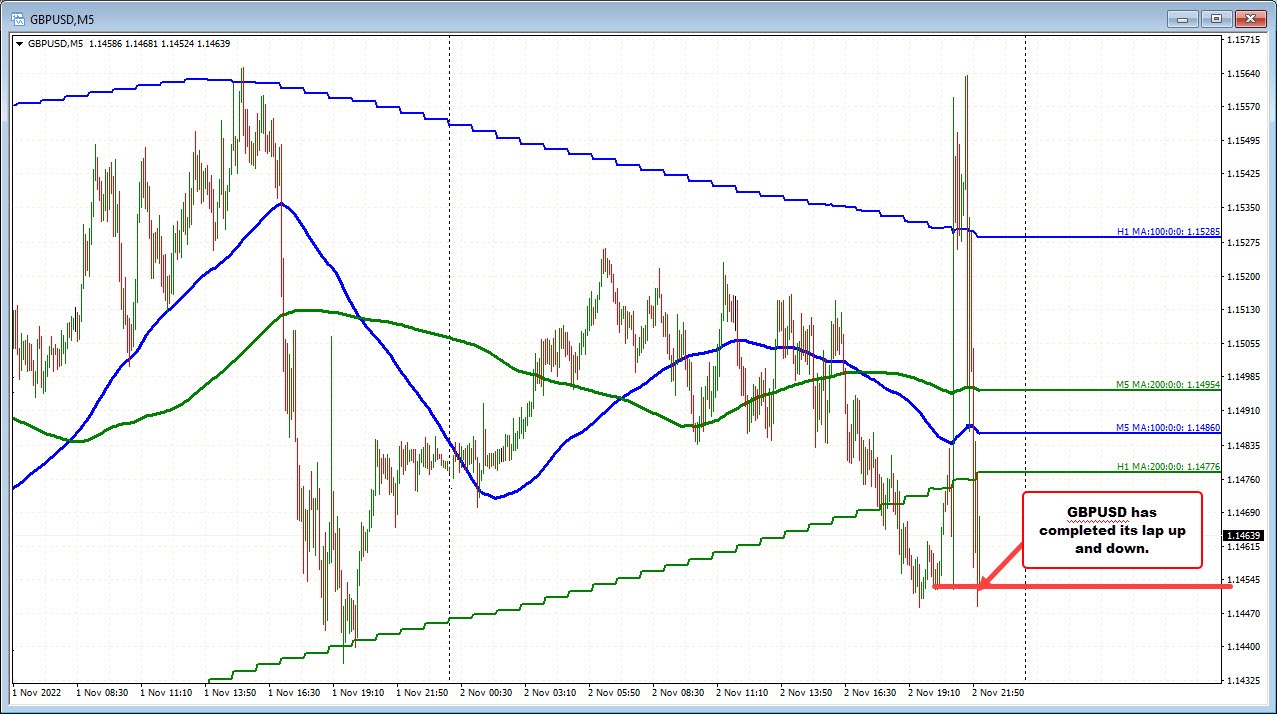Image resolution: width=1277 pixels, height=714 pixels.
Task: Click the 2 Nov 16:30 time label
Action: pyautogui.click(x=871, y=691)
